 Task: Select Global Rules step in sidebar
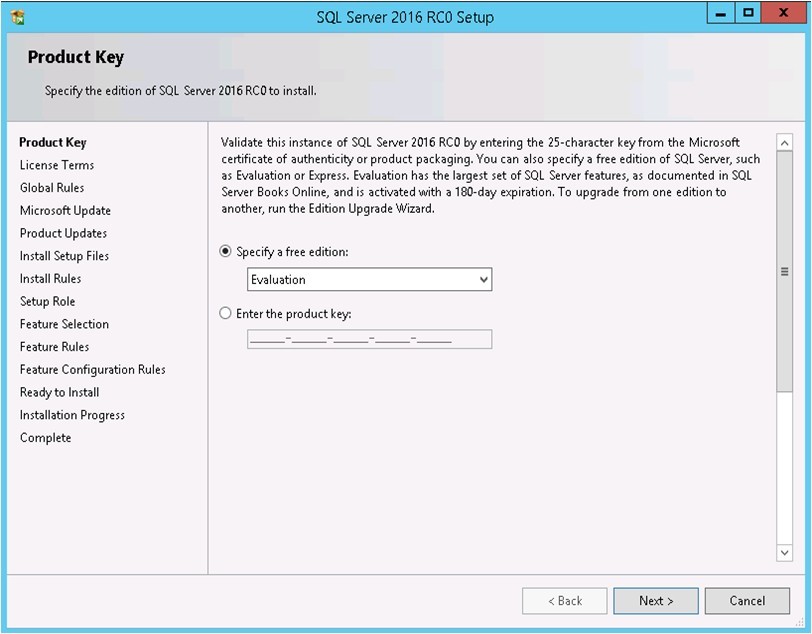(52, 188)
